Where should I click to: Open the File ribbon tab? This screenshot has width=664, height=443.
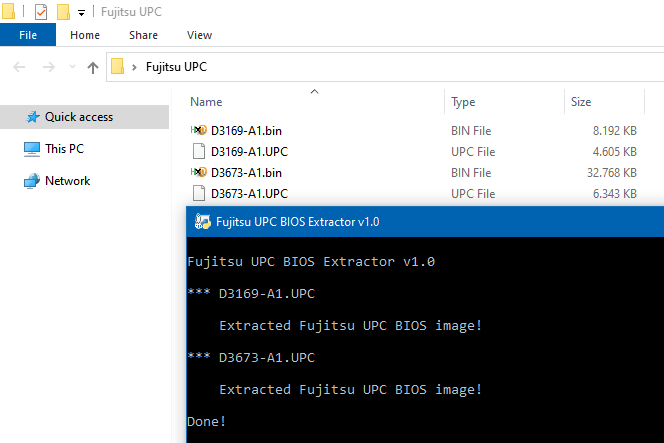(x=28, y=35)
